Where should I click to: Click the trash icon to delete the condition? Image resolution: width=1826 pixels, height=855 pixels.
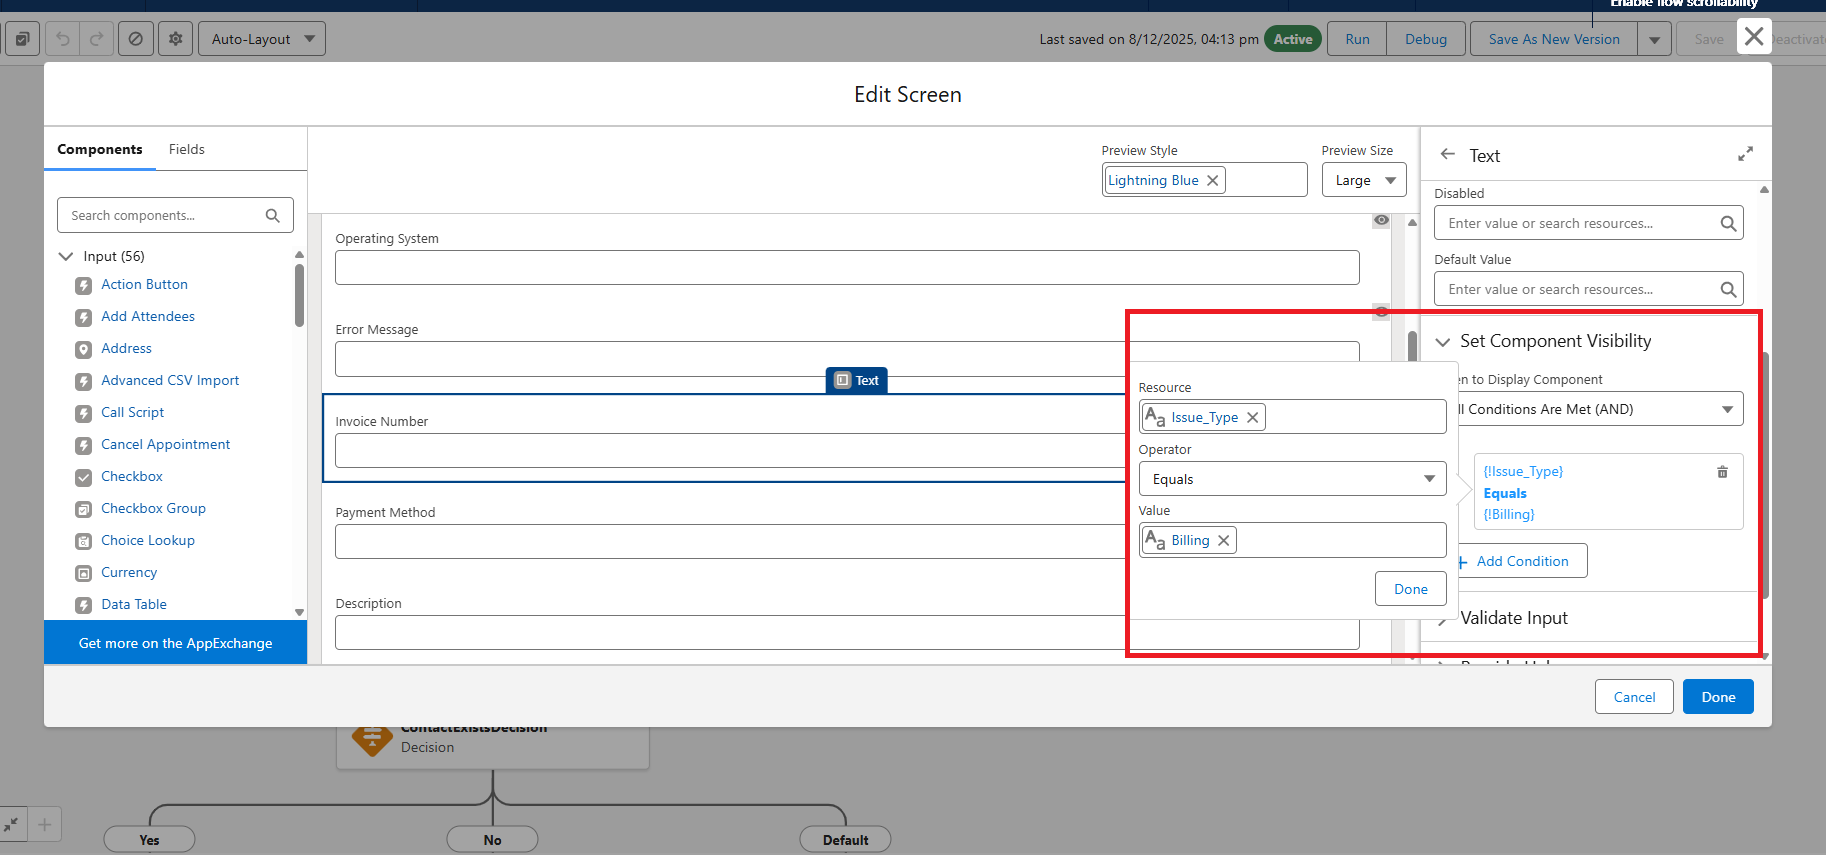tap(1722, 472)
